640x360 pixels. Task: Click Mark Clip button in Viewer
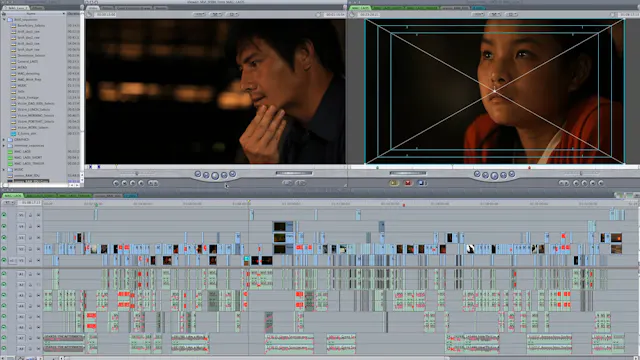(x=124, y=183)
